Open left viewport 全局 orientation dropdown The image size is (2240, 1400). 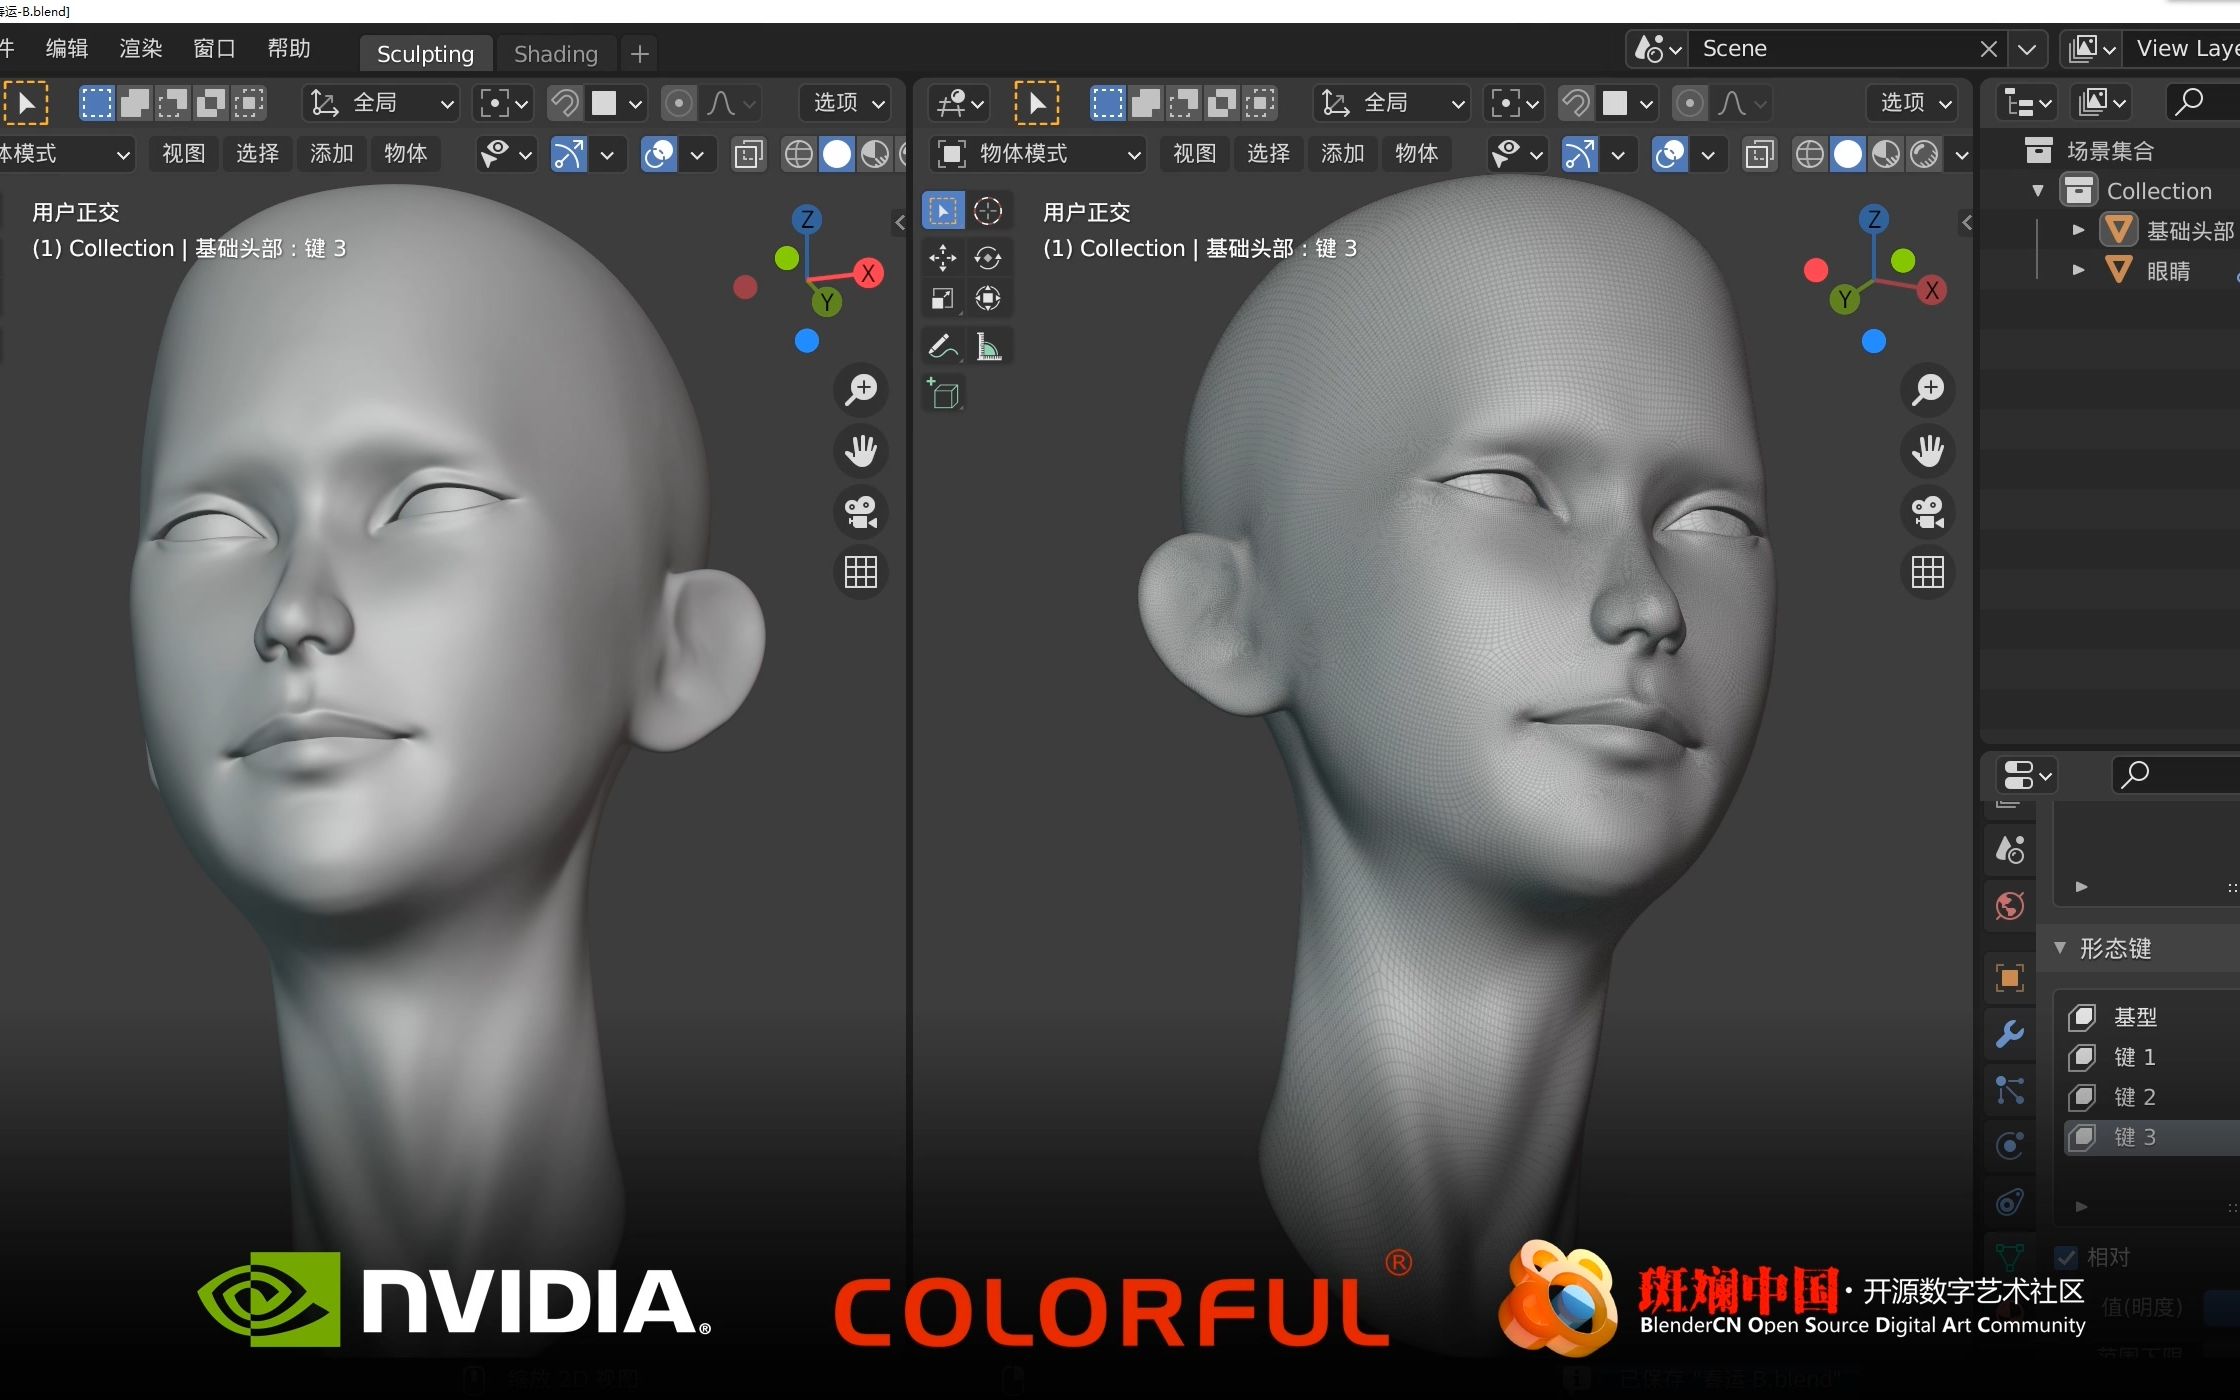(x=381, y=103)
